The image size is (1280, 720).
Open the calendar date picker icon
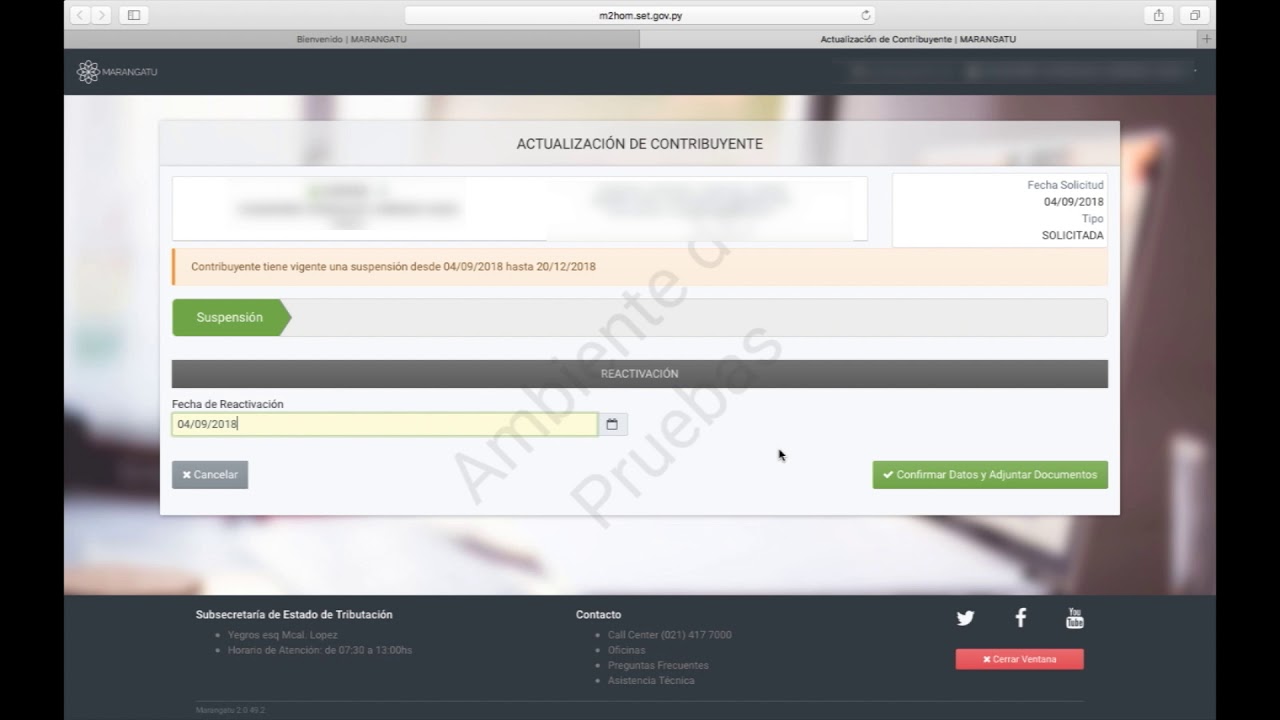(612, 425)
